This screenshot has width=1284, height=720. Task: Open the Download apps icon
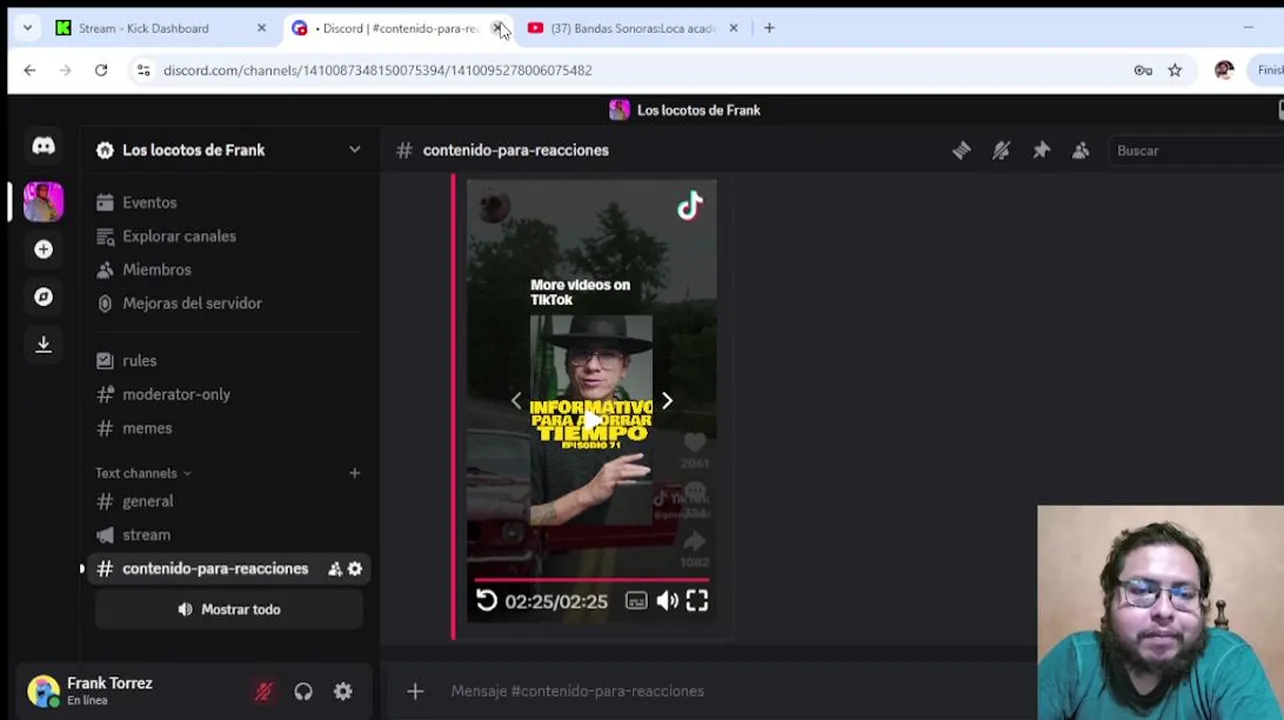coord(43,344)
